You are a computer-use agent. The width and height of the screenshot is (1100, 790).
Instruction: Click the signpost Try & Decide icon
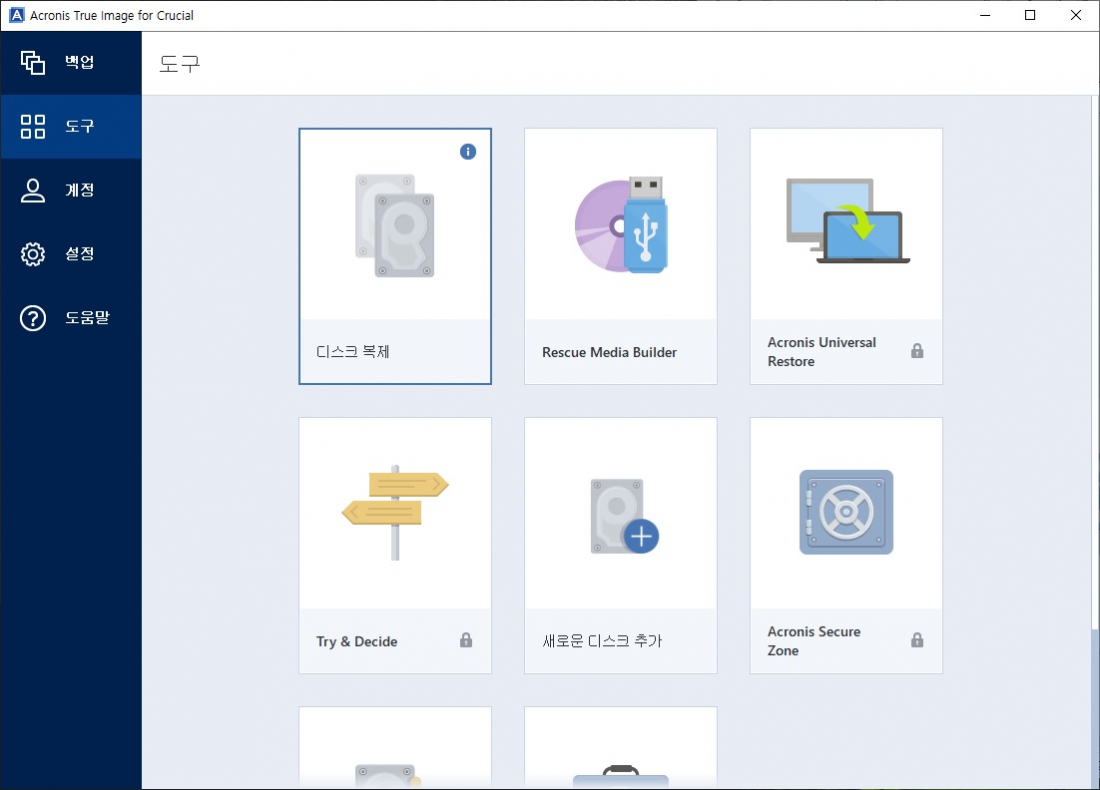click(x=395, y=512)
